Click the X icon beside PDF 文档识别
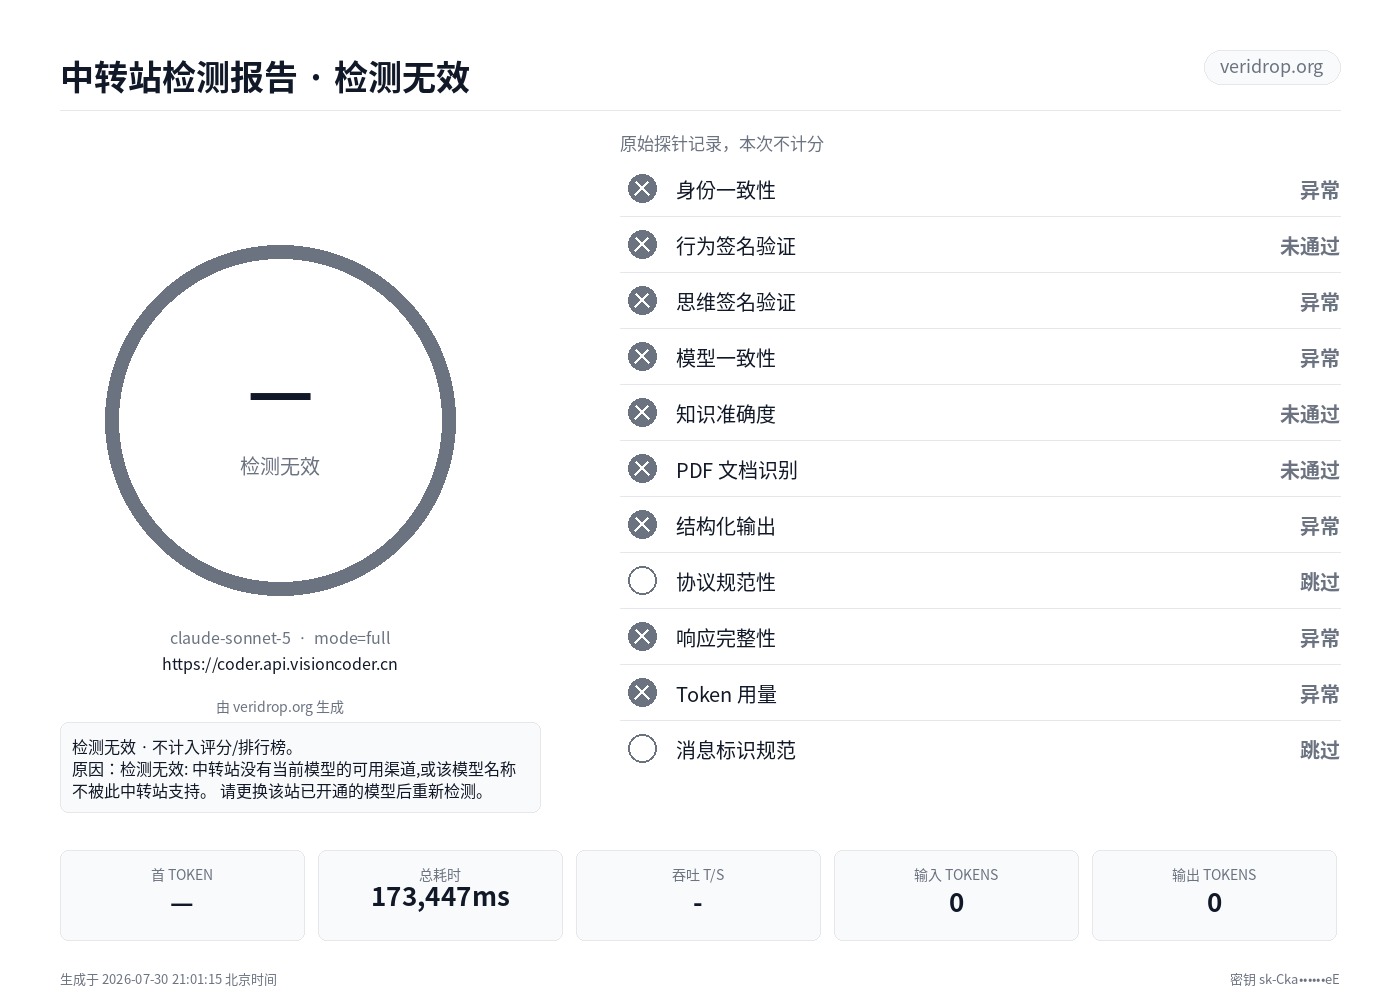1400x1000 pixels. point(642,469)
